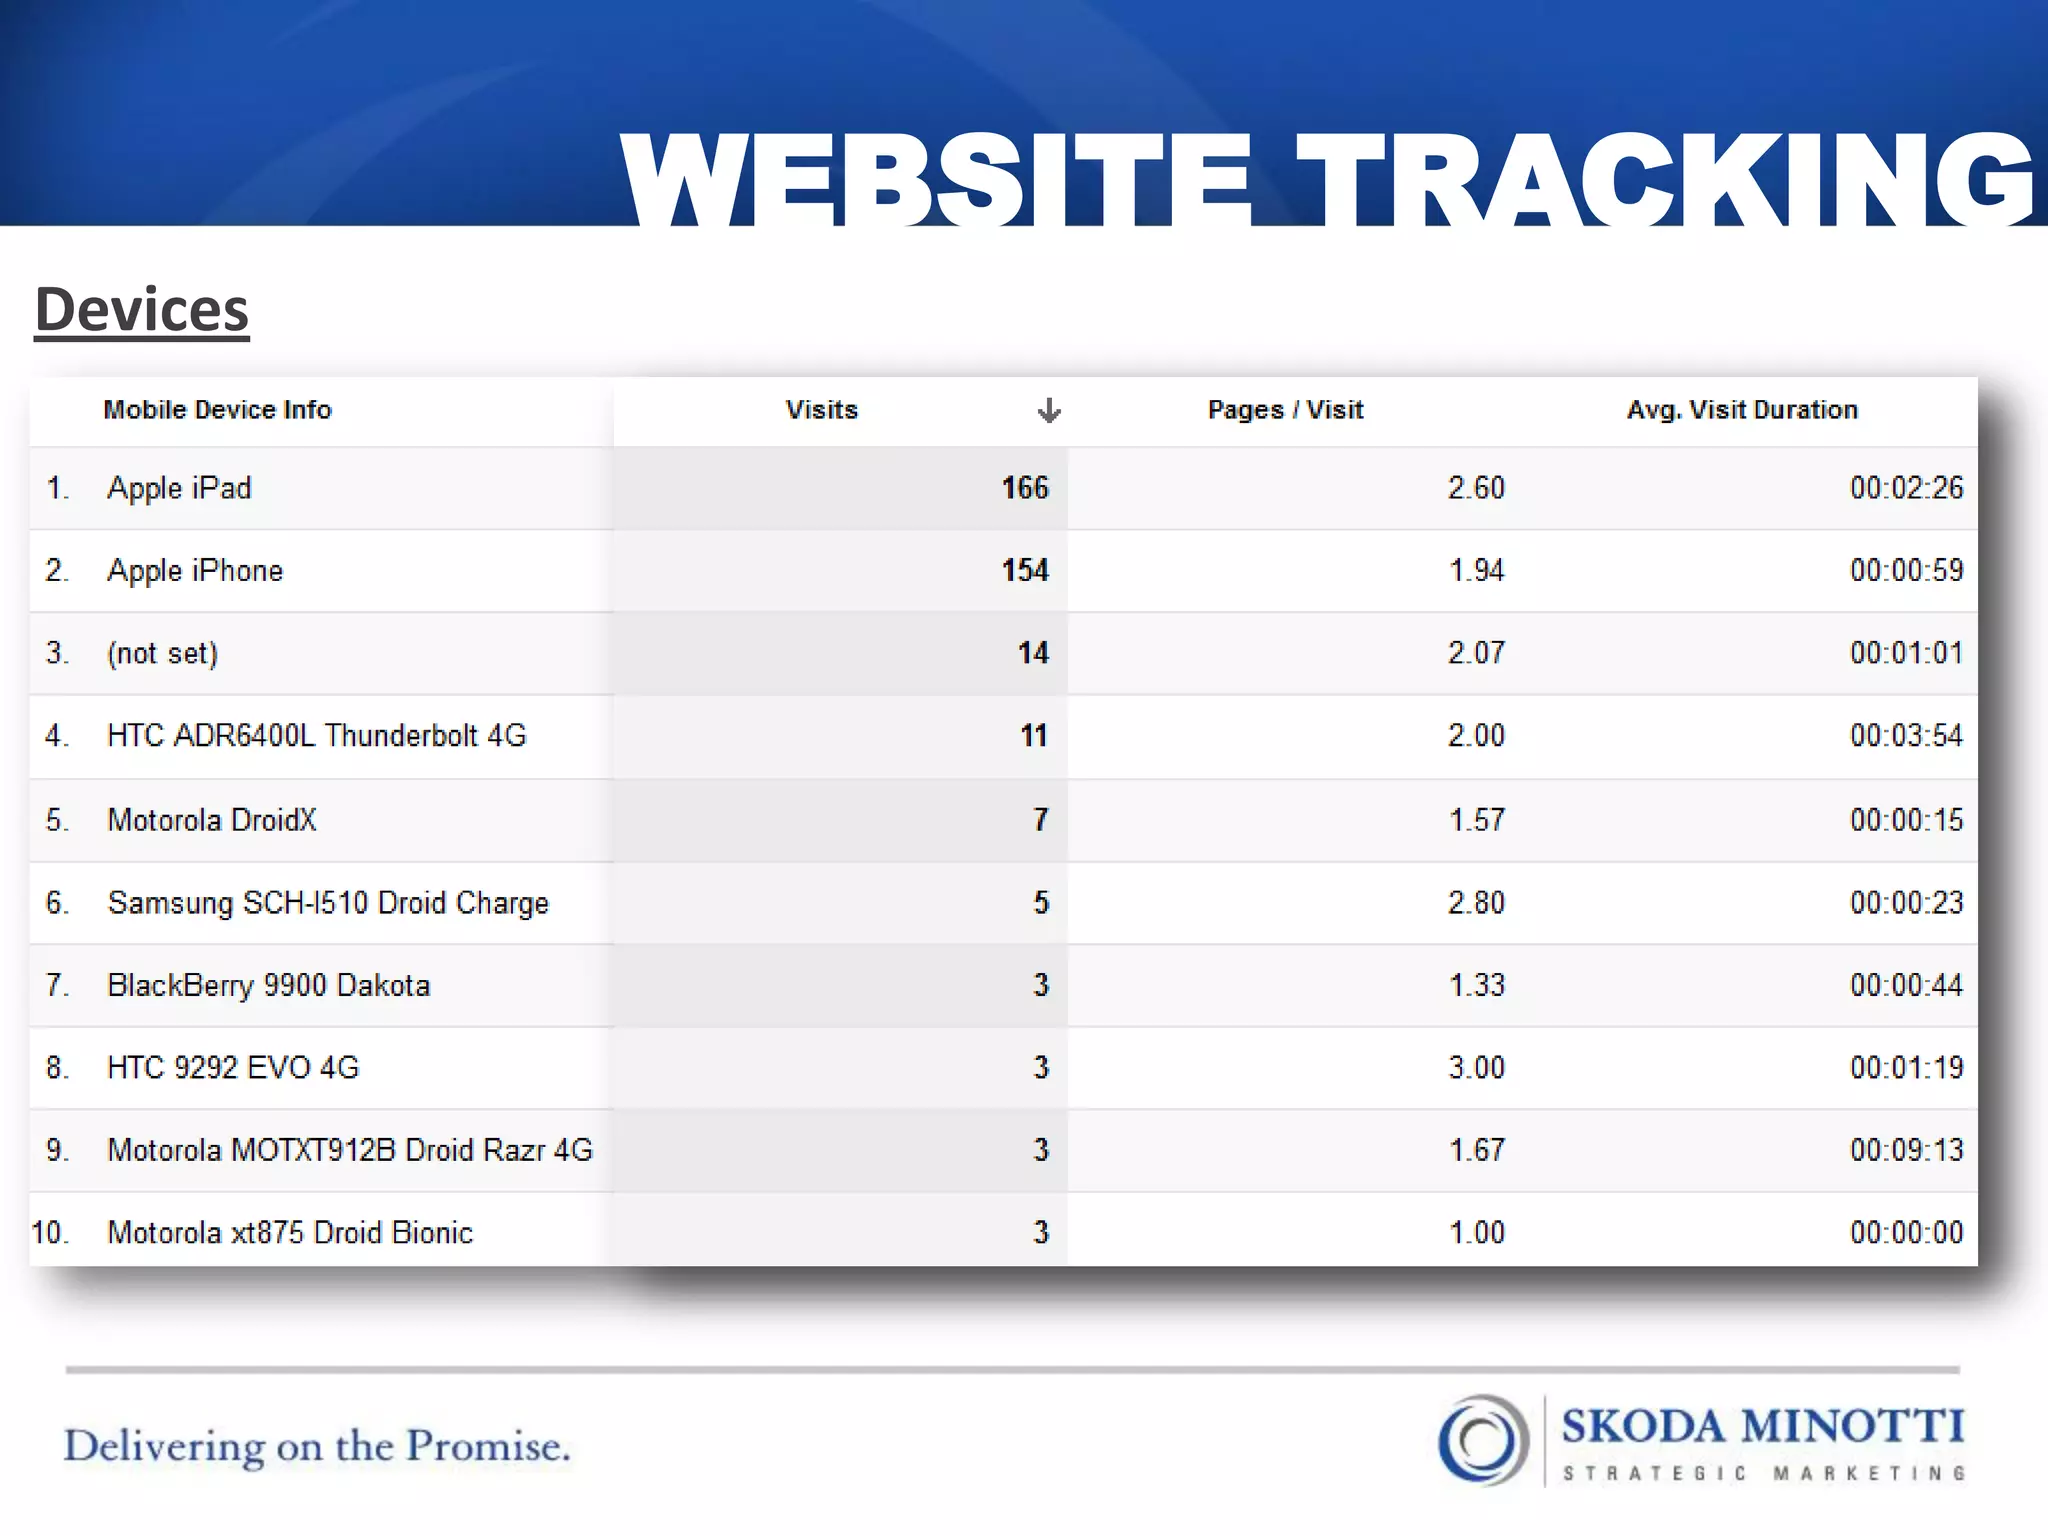The width and height of the screenshot is (2048, 1536).
Task: Open HTC ADR6400L Thunderbolt 4G entry
Action: point(316,736)
